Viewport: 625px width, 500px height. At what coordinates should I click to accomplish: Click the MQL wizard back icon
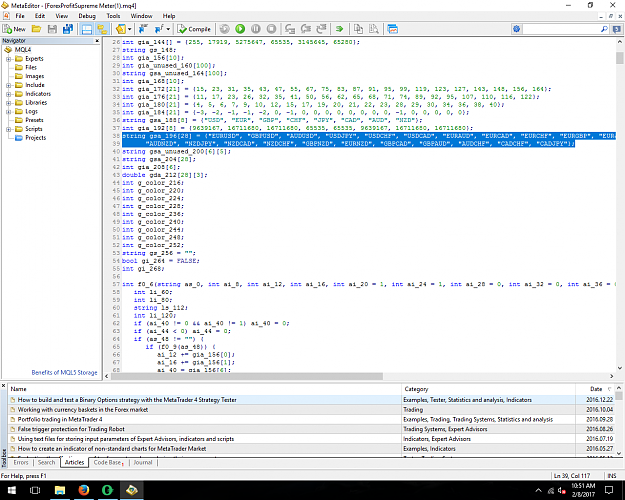pos(121,29)
